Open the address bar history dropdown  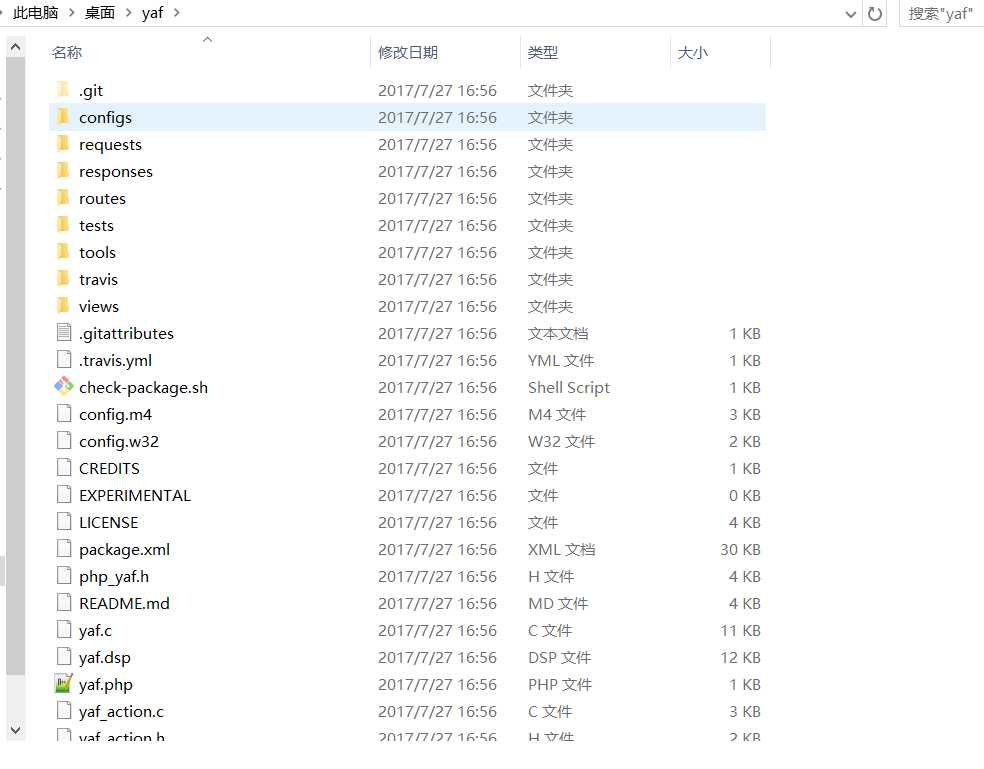click(850, 14)
